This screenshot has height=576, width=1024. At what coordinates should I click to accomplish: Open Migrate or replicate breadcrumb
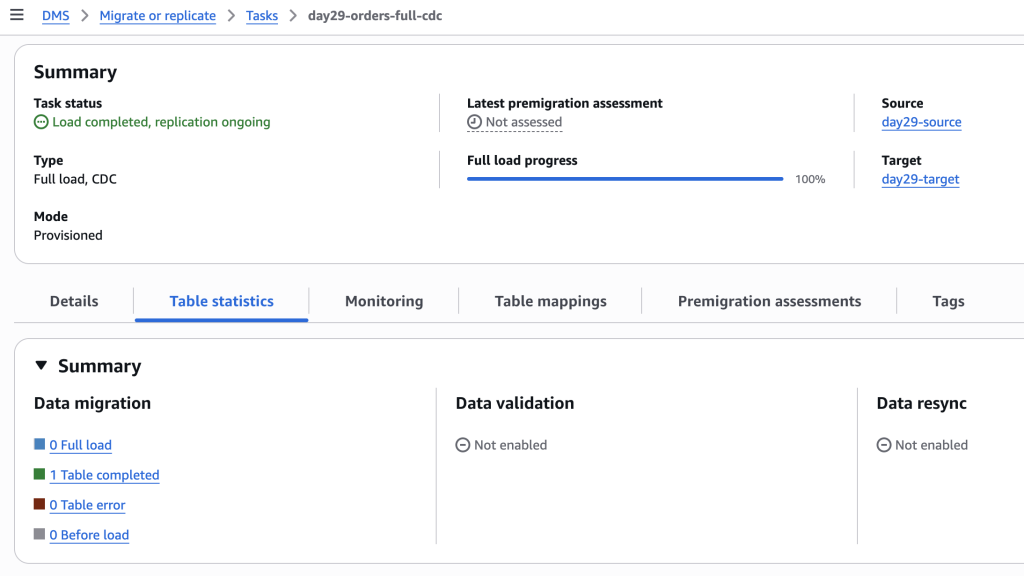point(157,16)
